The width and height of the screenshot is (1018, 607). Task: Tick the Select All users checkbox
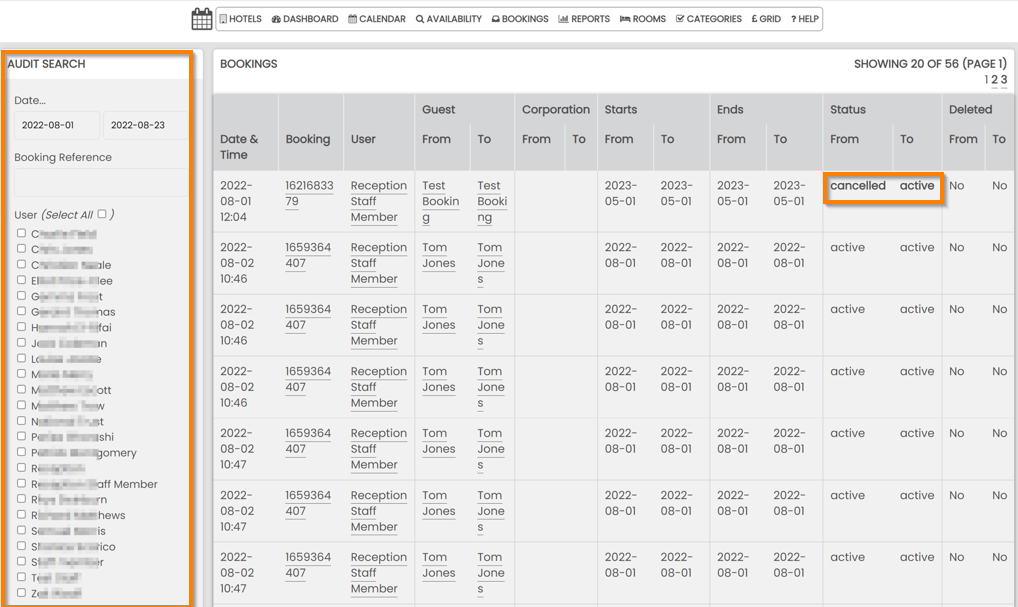[x=102, y=214]
